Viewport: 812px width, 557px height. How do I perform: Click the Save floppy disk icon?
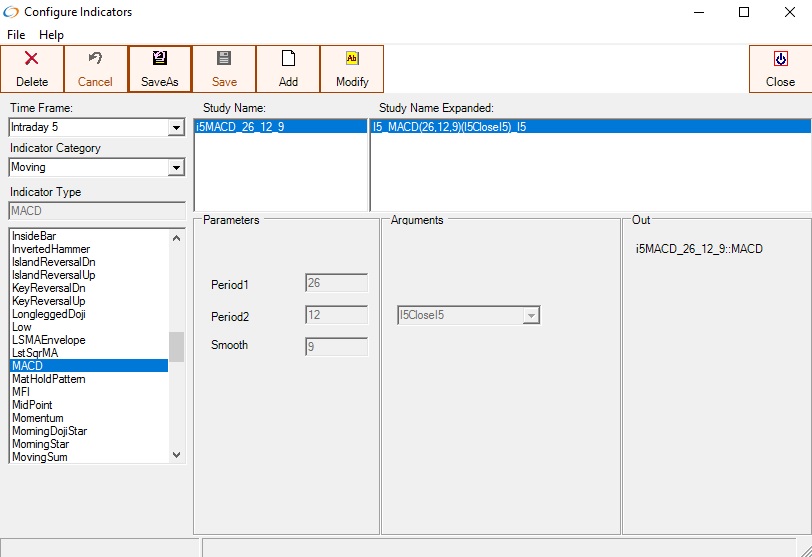tap(224, 59)
